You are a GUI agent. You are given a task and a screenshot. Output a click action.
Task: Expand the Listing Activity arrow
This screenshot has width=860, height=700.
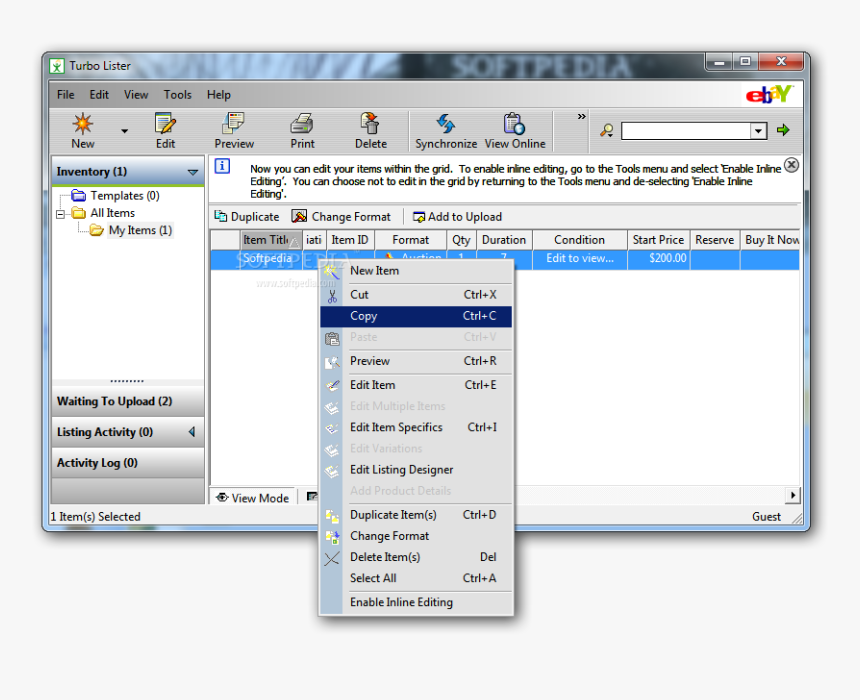[x=192, y=432]
